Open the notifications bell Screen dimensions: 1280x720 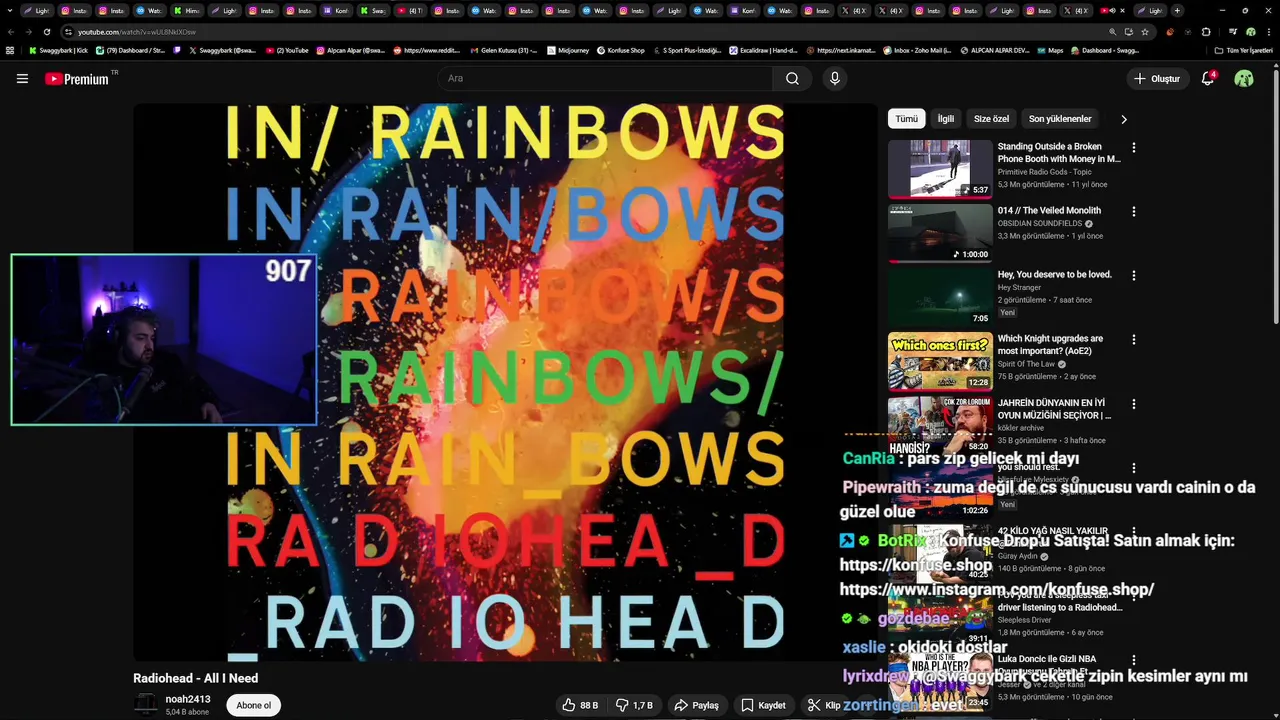(1208, 78)
